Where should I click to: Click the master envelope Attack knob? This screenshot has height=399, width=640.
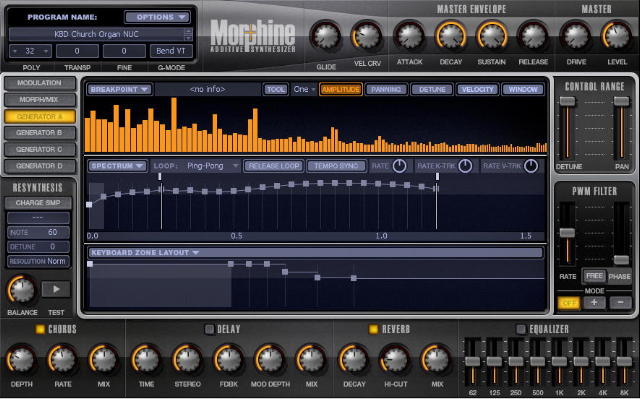(x=409, y=36)
